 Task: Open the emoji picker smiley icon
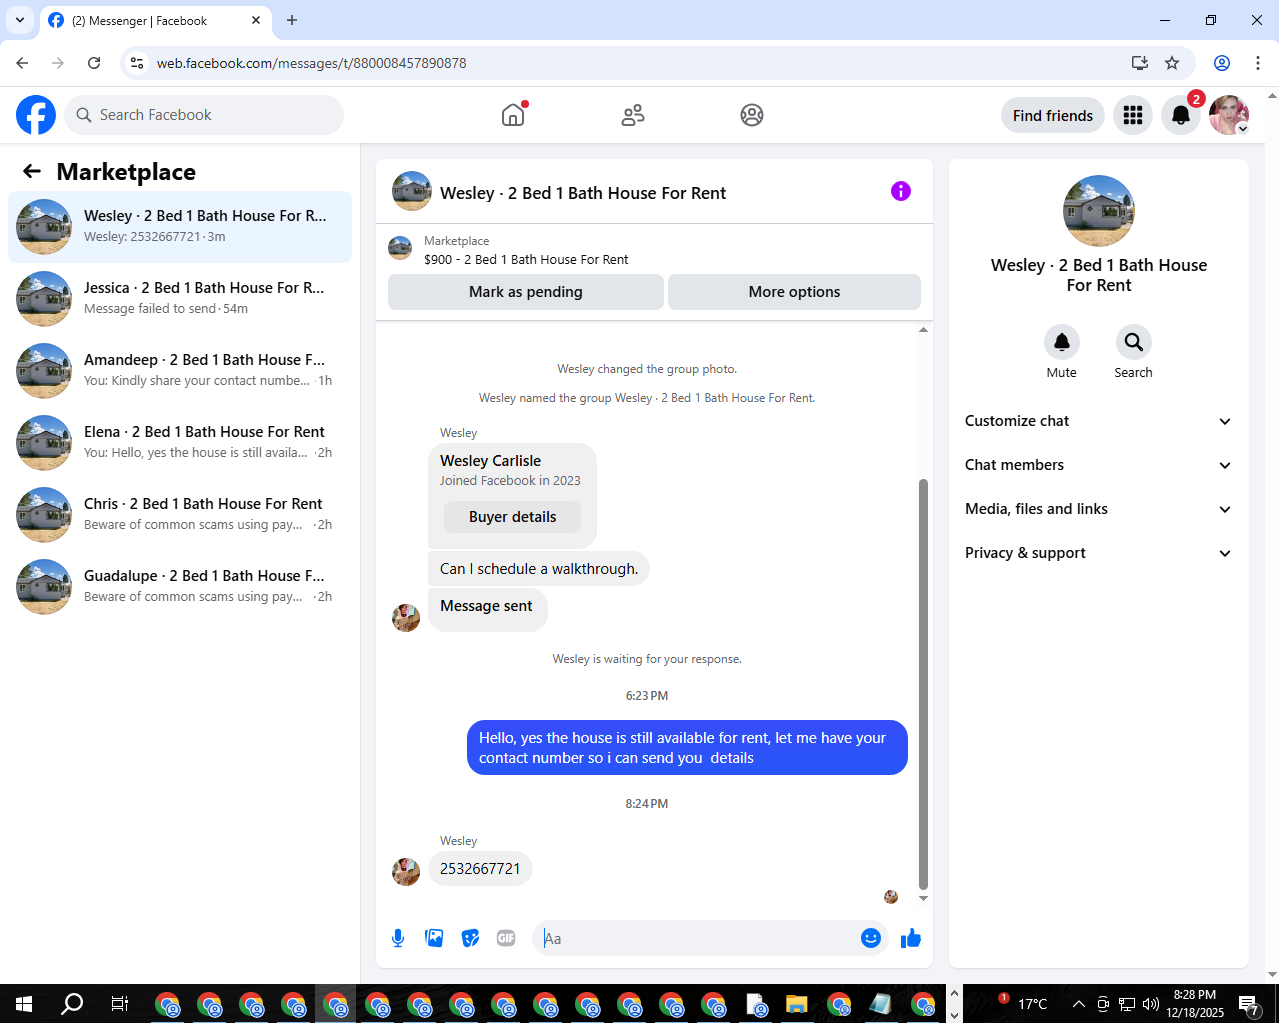[x=871, y=938]
